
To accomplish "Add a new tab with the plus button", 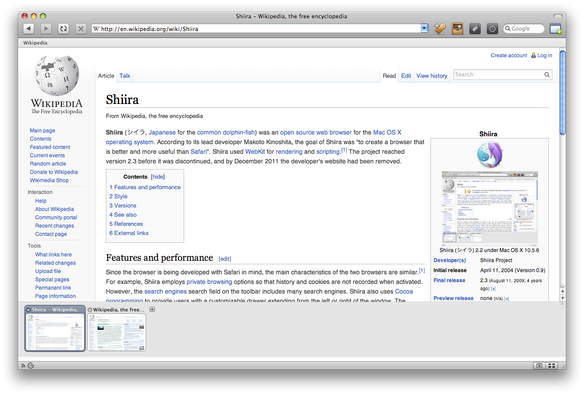I will pos(152,309).
